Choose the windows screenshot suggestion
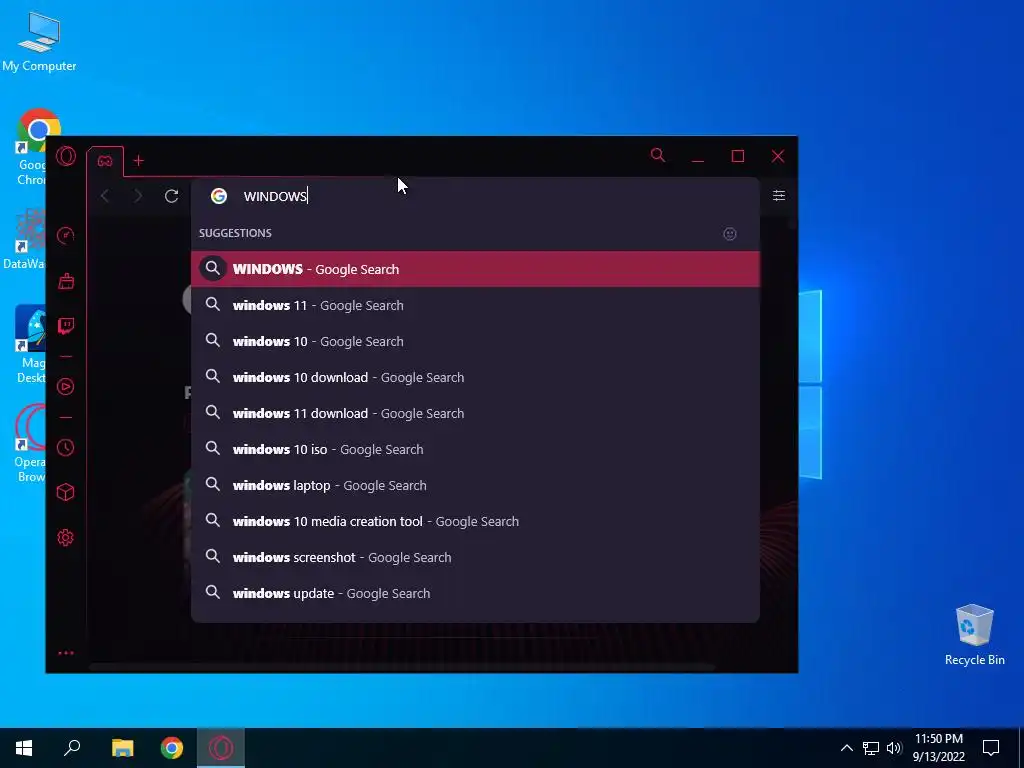Screen dimensions: 1024x768 (475, 556)
